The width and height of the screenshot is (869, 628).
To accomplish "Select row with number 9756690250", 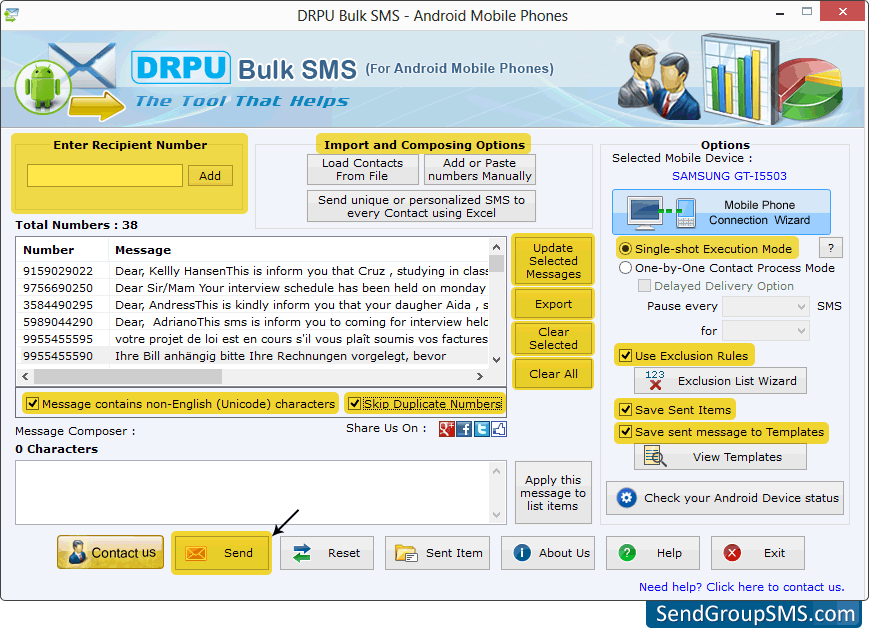I will [x=253, y=288].
